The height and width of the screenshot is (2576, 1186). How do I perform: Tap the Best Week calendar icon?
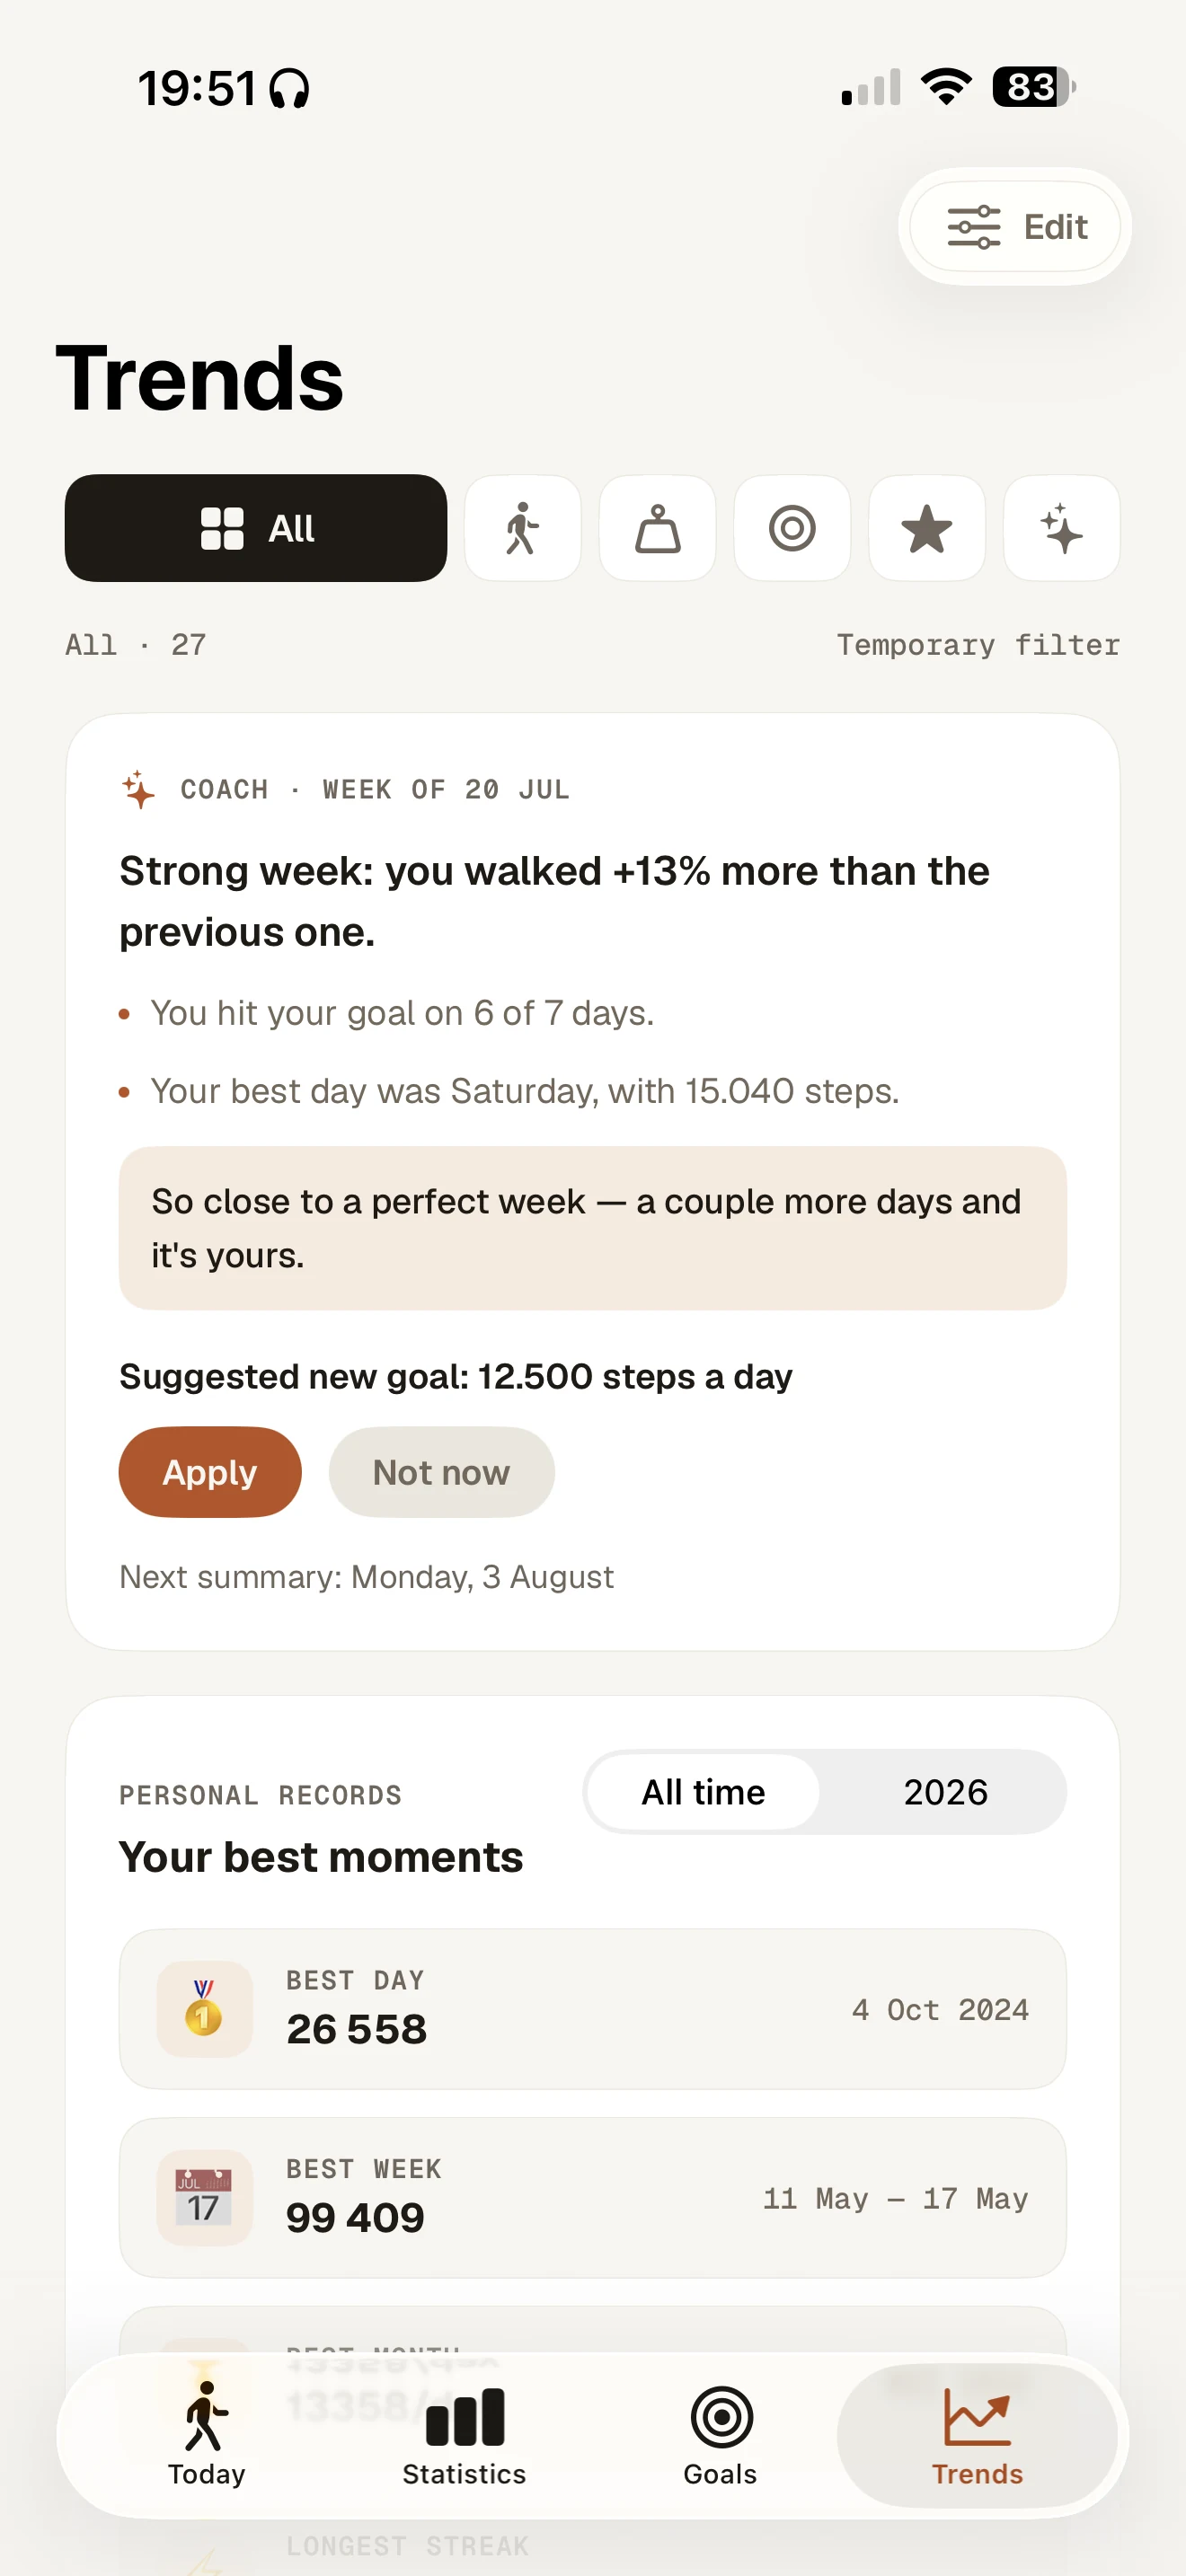pyautogui.click(x=204, y=2197)
